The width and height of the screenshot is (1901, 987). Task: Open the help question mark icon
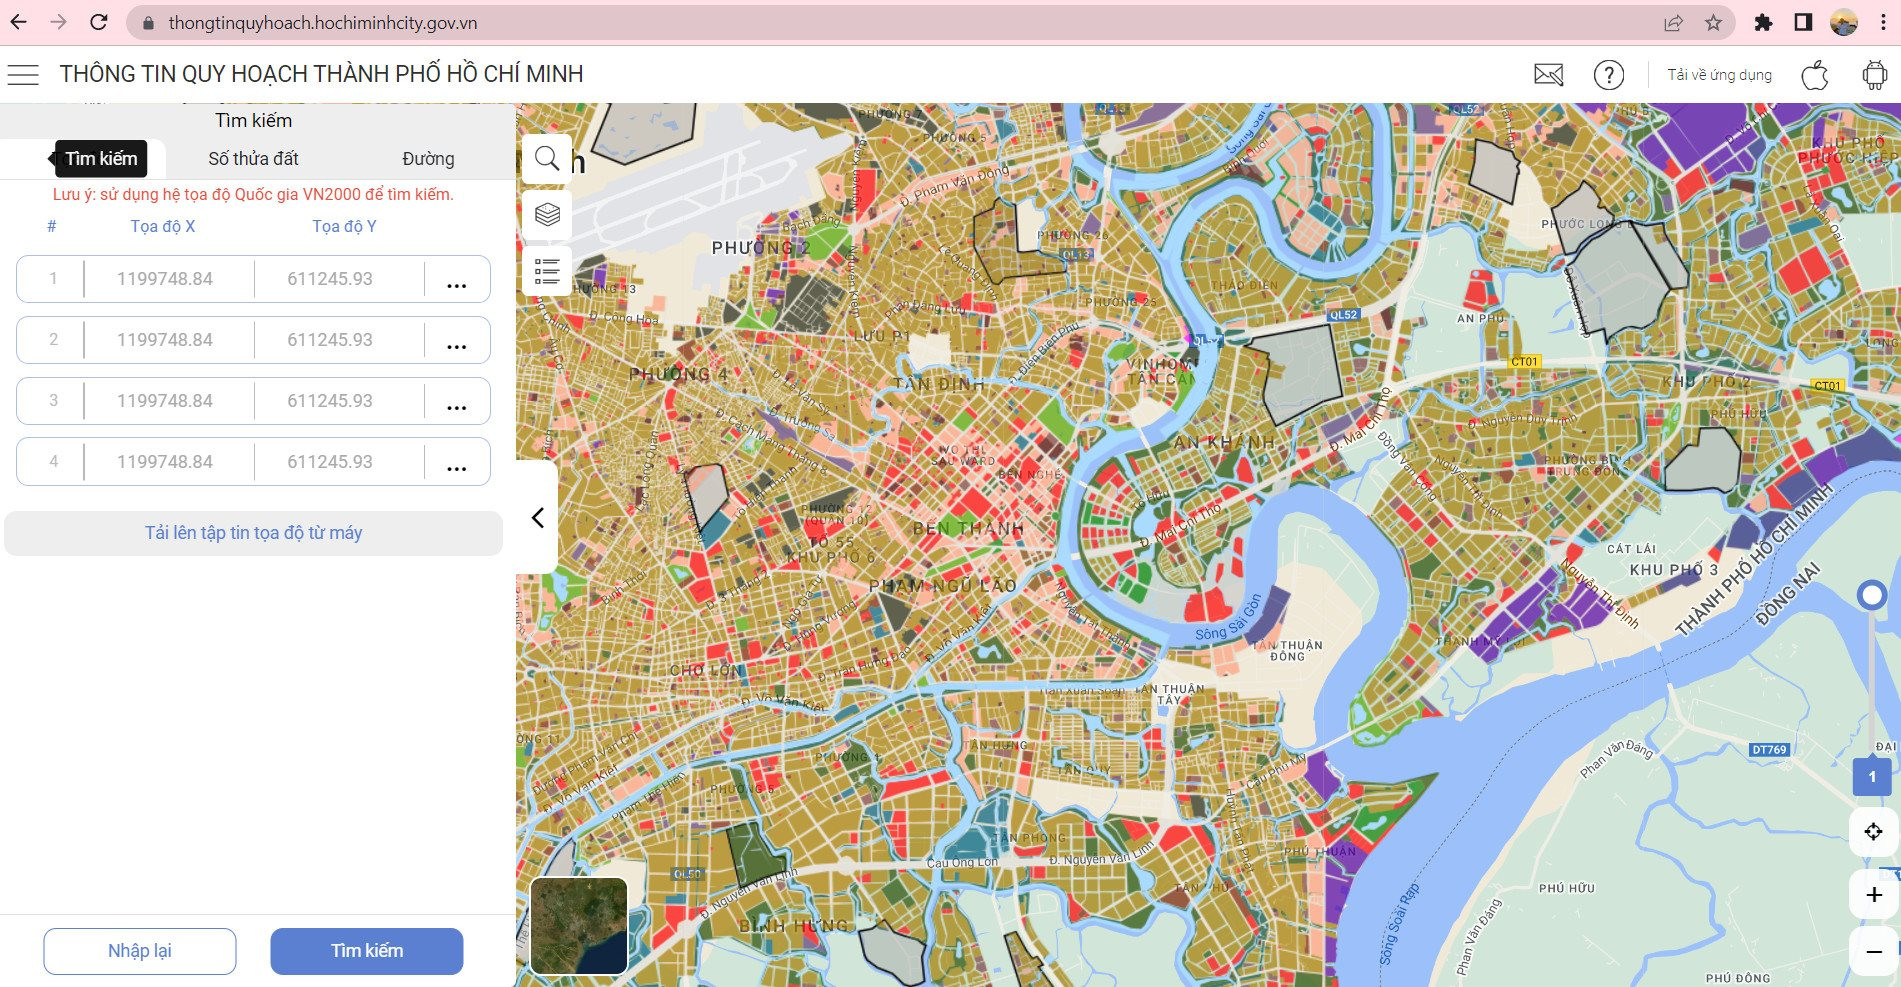[x=1609, y=75]
